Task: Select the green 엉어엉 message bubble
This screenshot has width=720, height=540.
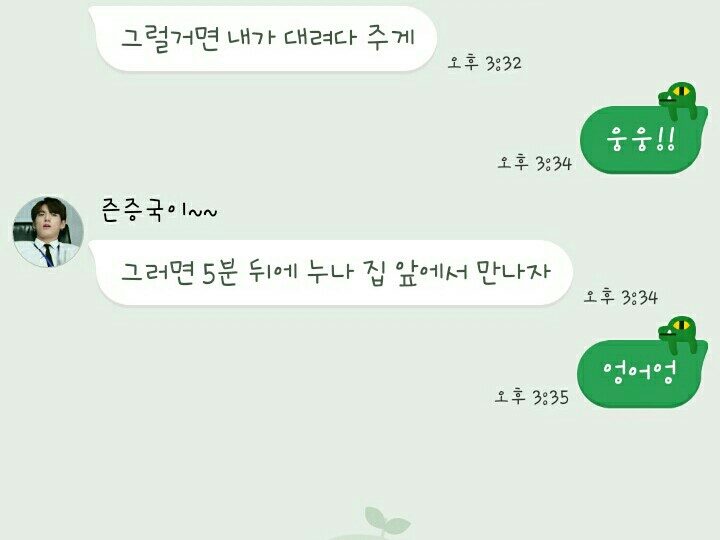Action: point(640,373)
